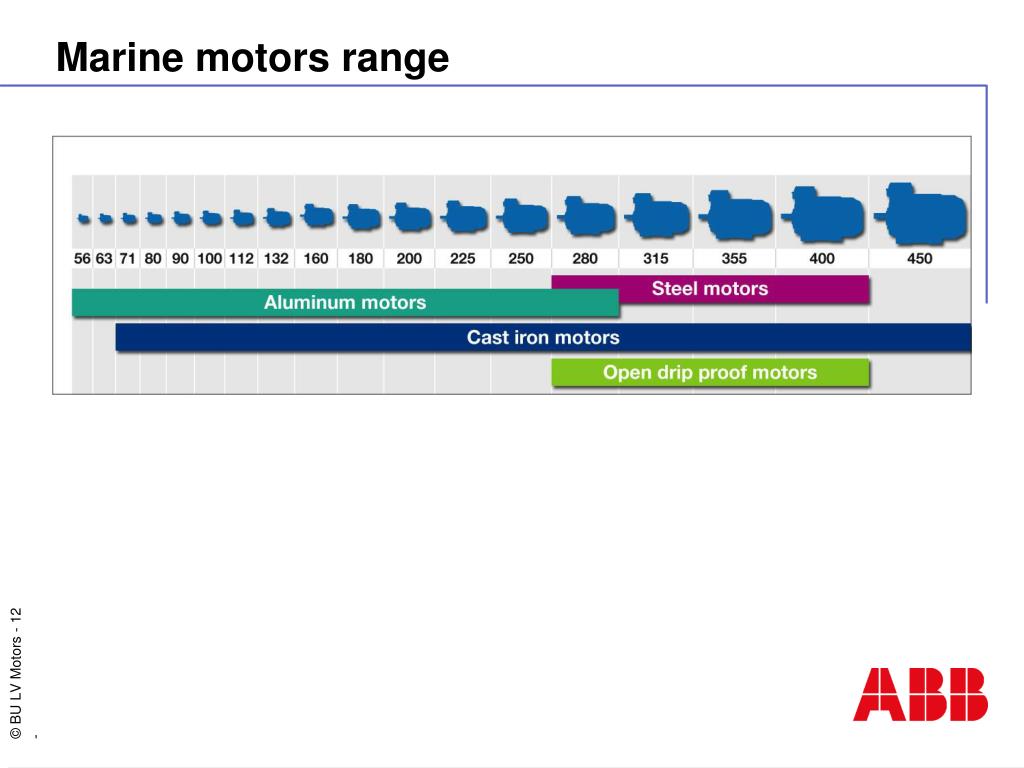Screen dimensions: 1024x768
Task: Click the frame size label 63
Action: coord(104,259)
